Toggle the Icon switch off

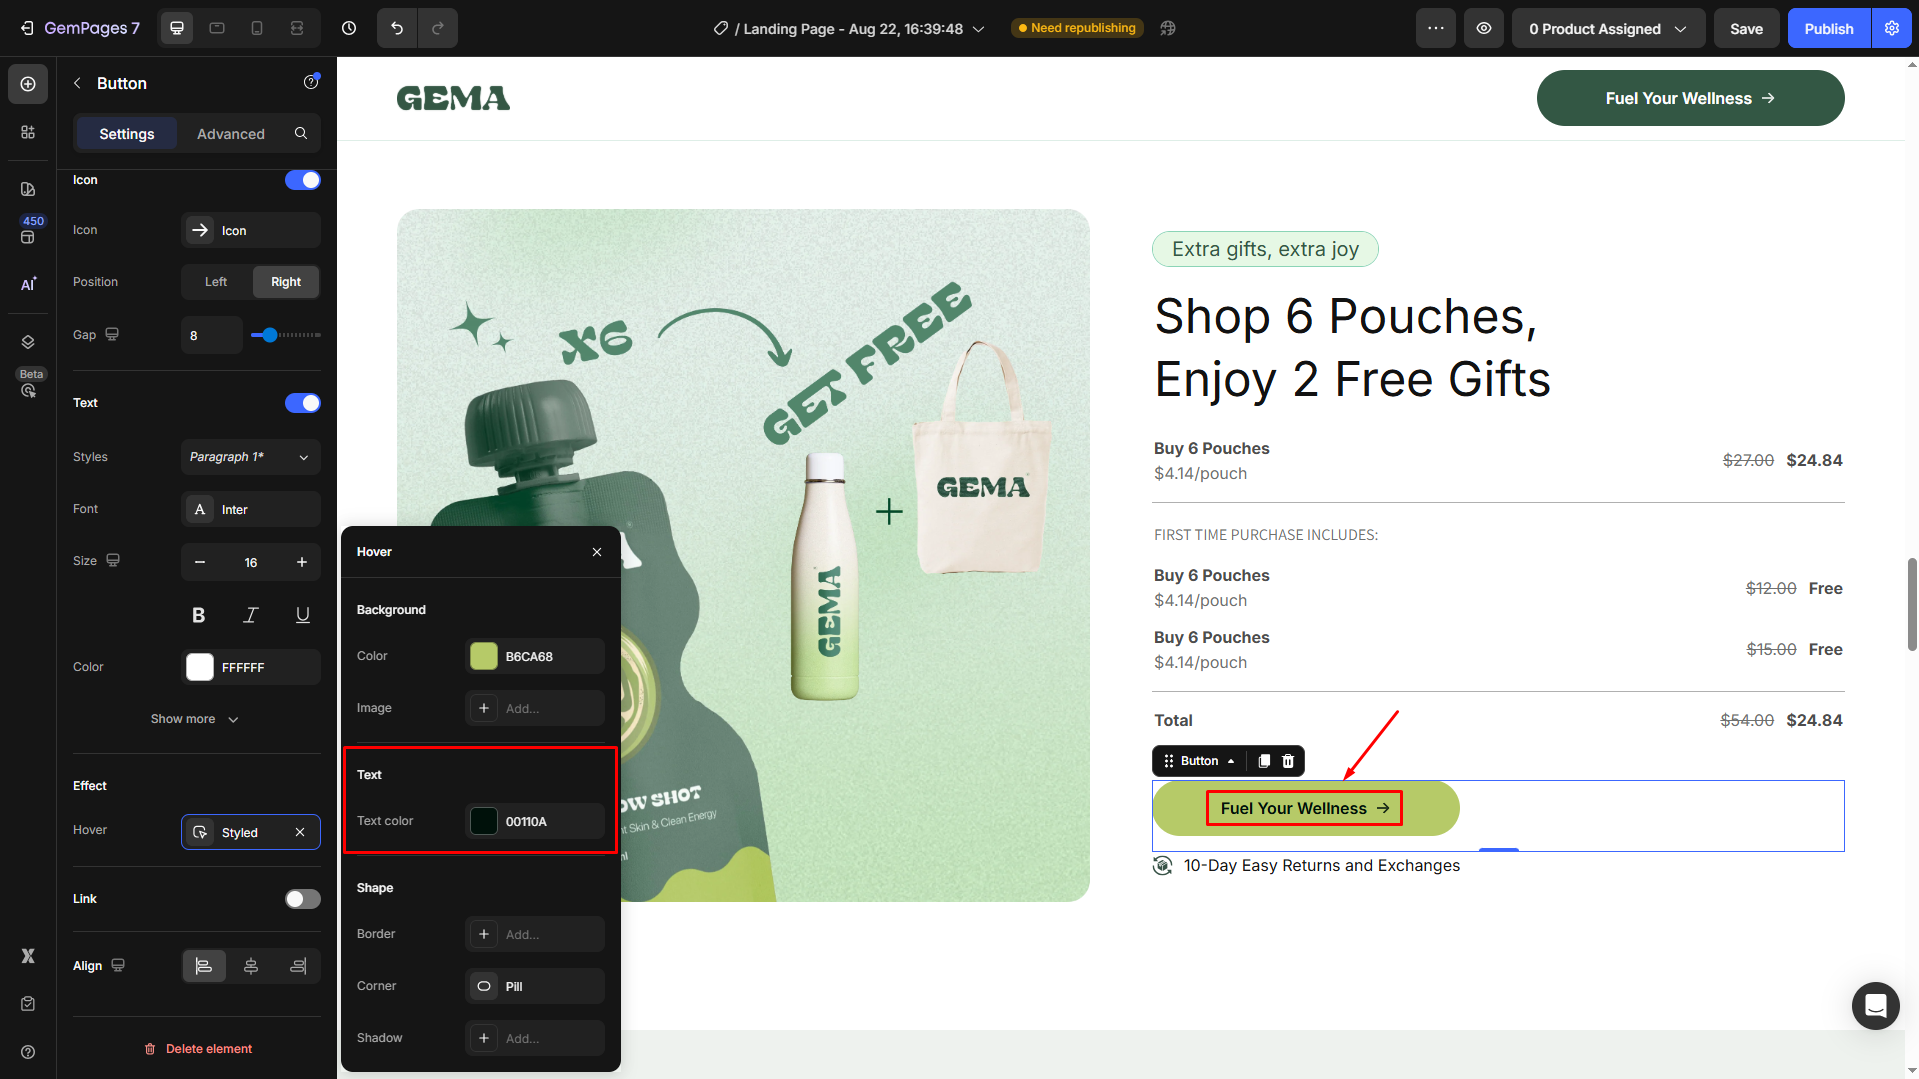(302, 180)
